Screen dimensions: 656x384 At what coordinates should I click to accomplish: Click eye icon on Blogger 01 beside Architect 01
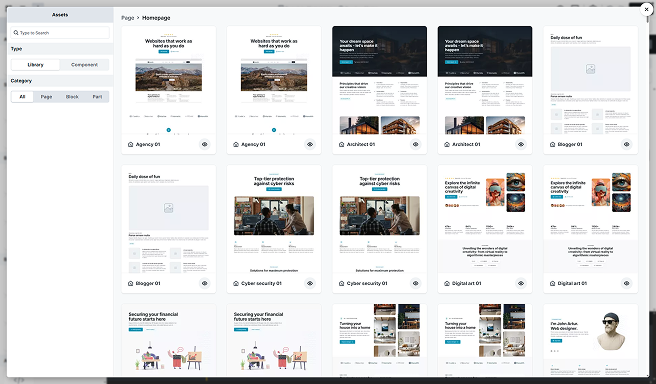click(626, 144)
